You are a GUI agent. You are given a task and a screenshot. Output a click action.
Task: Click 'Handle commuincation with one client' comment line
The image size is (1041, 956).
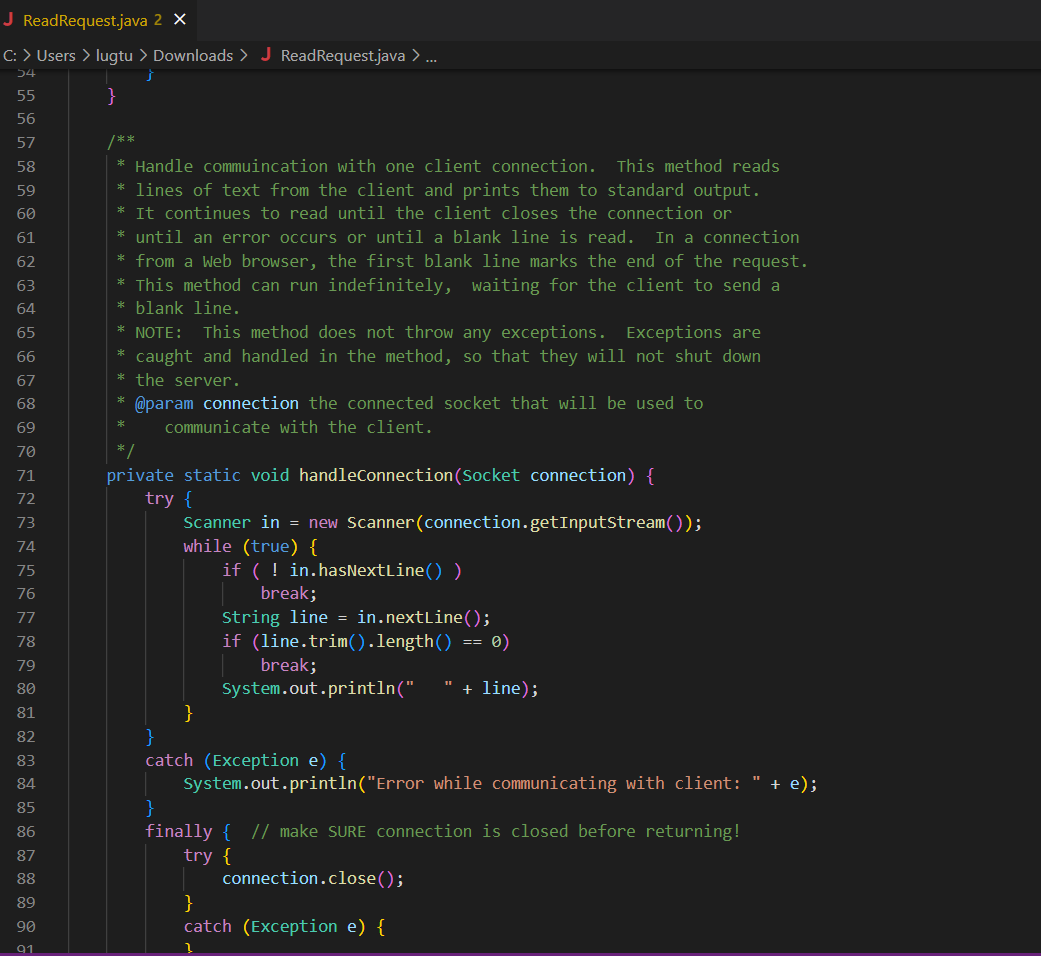(x=448, y=167)
